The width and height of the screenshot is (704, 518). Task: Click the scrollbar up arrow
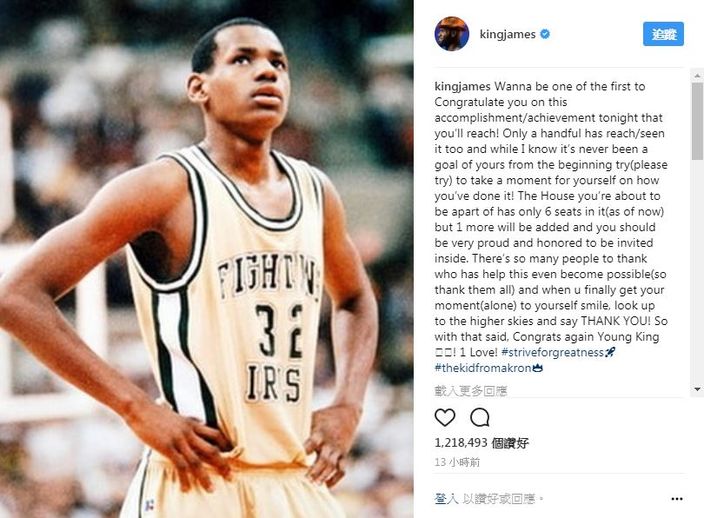697,76
